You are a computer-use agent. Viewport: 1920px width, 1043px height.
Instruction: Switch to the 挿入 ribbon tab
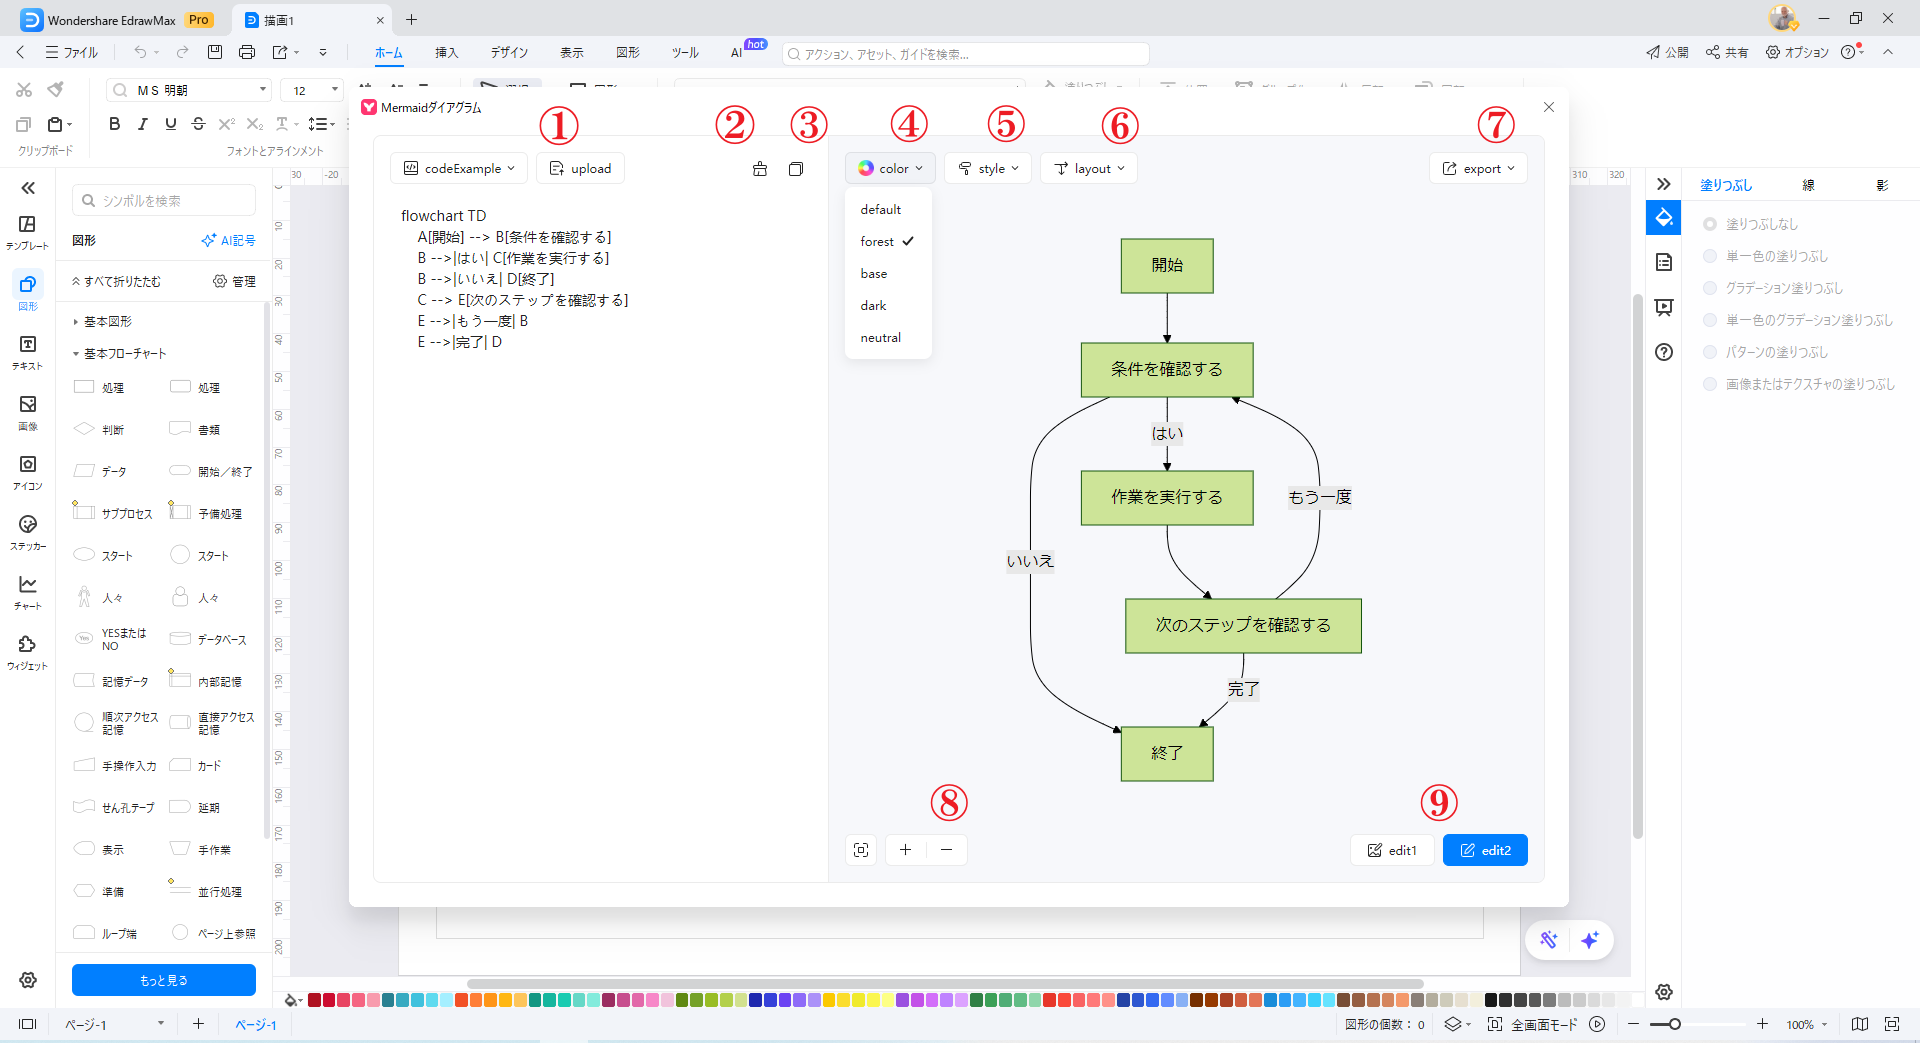pyautogui.click(x=446, y=53)
